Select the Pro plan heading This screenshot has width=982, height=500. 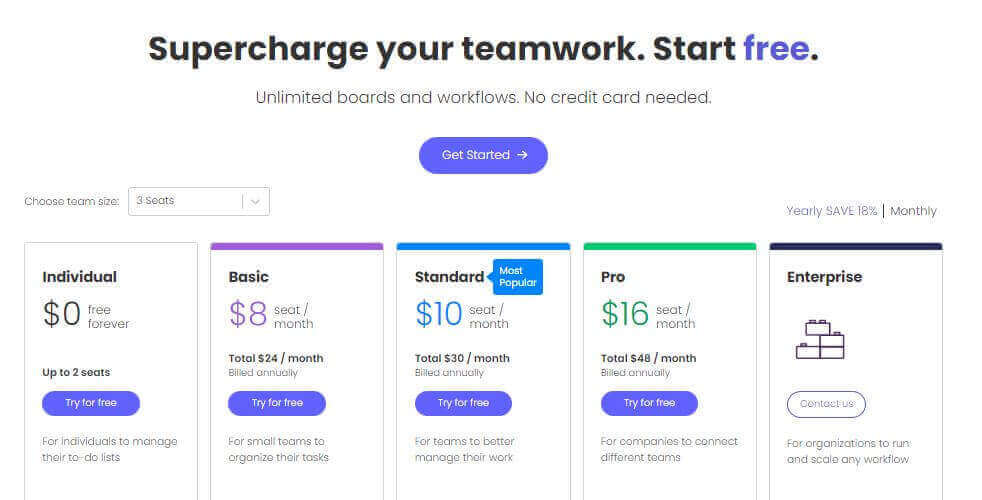612,277
